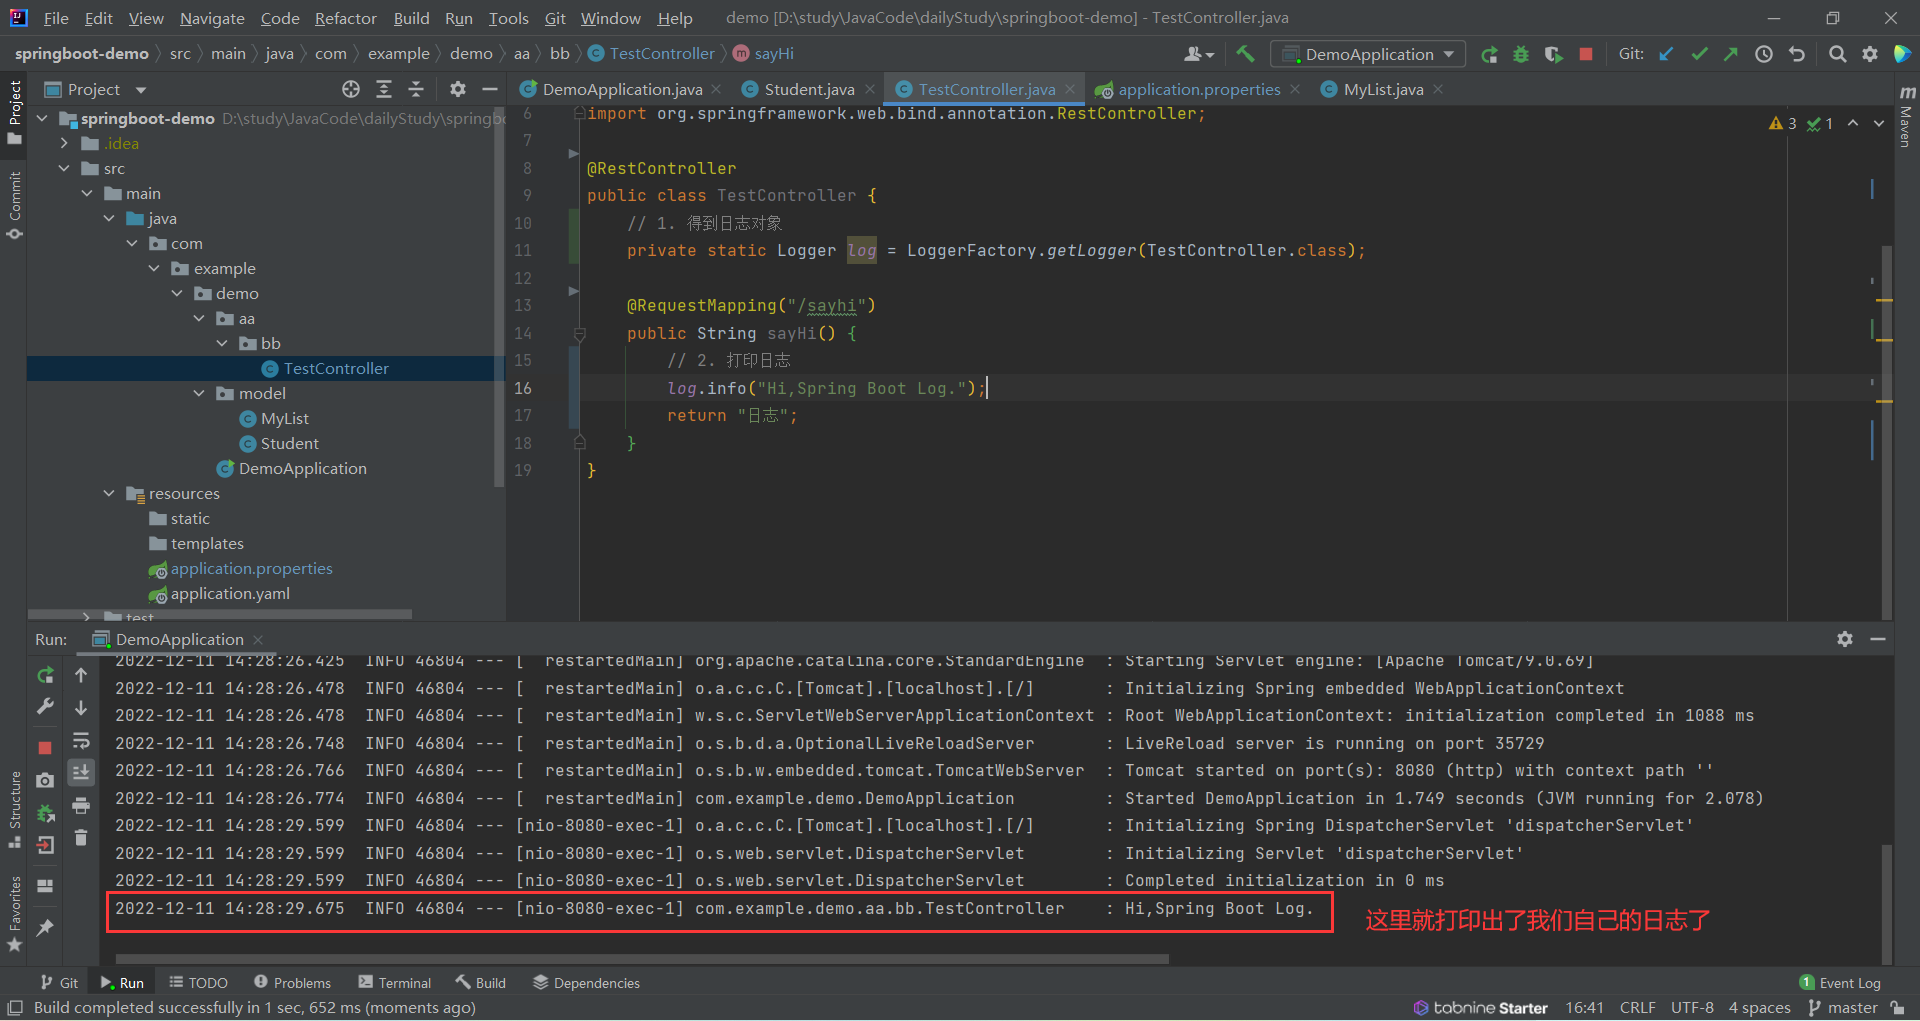Open IDE settings gear in top toolbar

point(1870,54)
